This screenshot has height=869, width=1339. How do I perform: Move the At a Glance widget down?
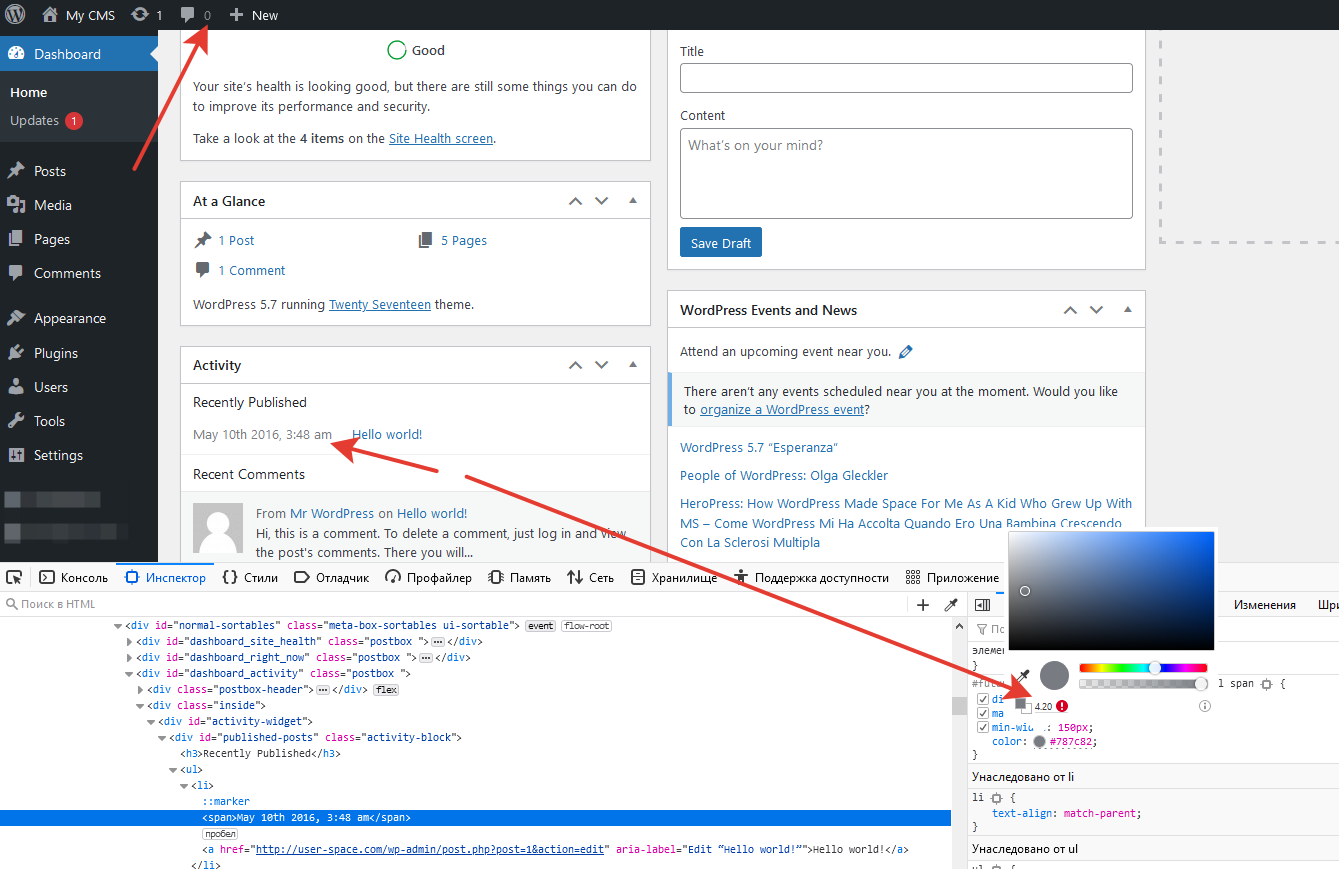tap(601, 201)
